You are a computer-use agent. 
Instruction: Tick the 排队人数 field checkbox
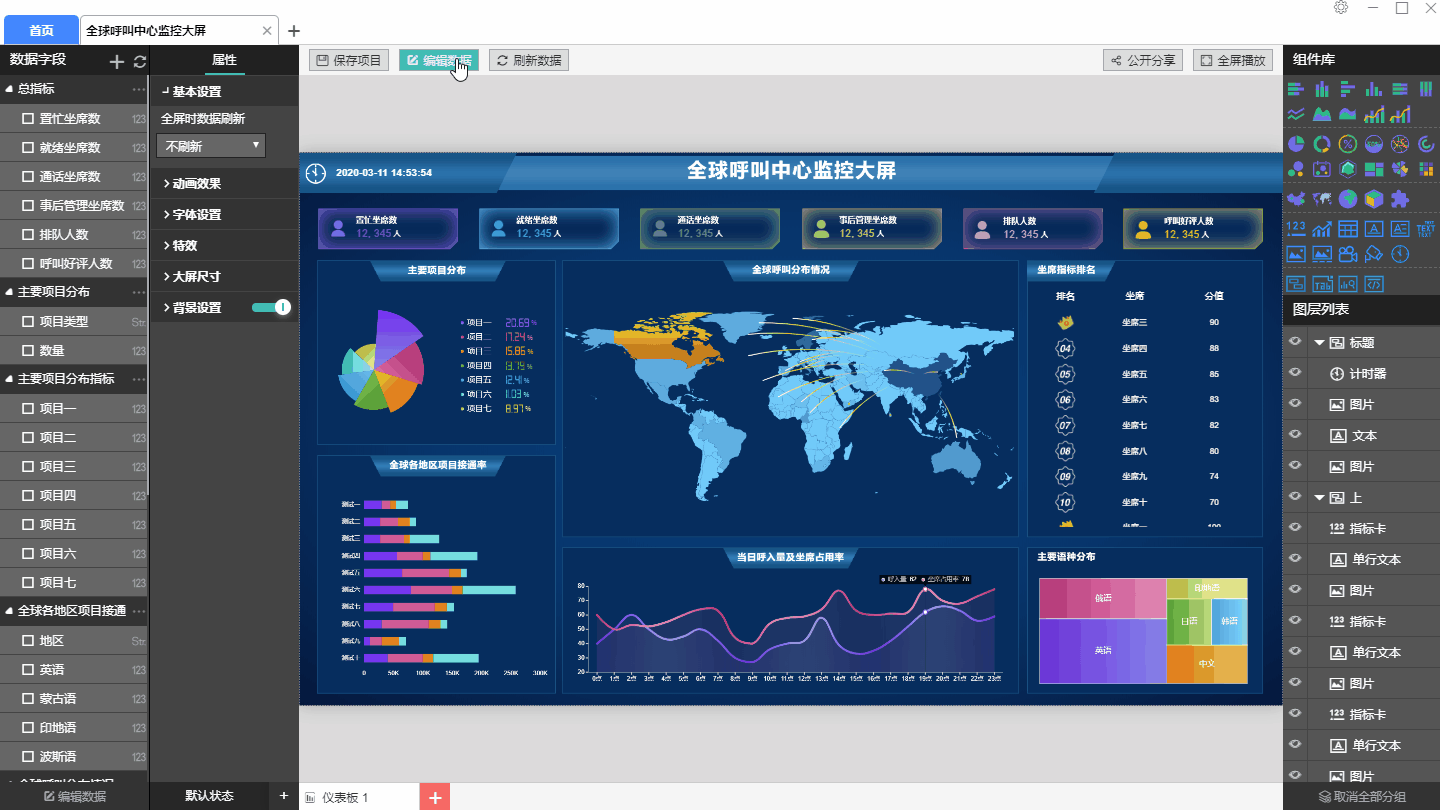[x=28, y=234]
